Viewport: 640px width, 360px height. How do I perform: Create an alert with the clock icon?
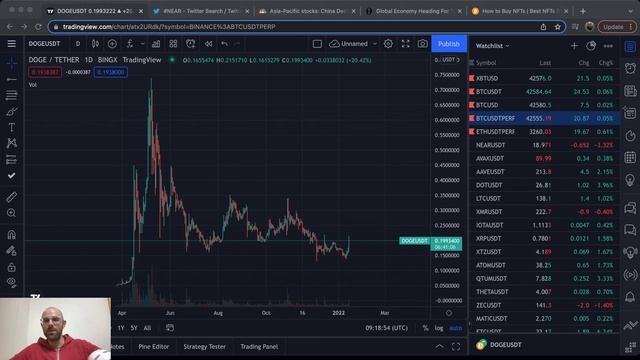pyautogui.click(x=191, y=44)
